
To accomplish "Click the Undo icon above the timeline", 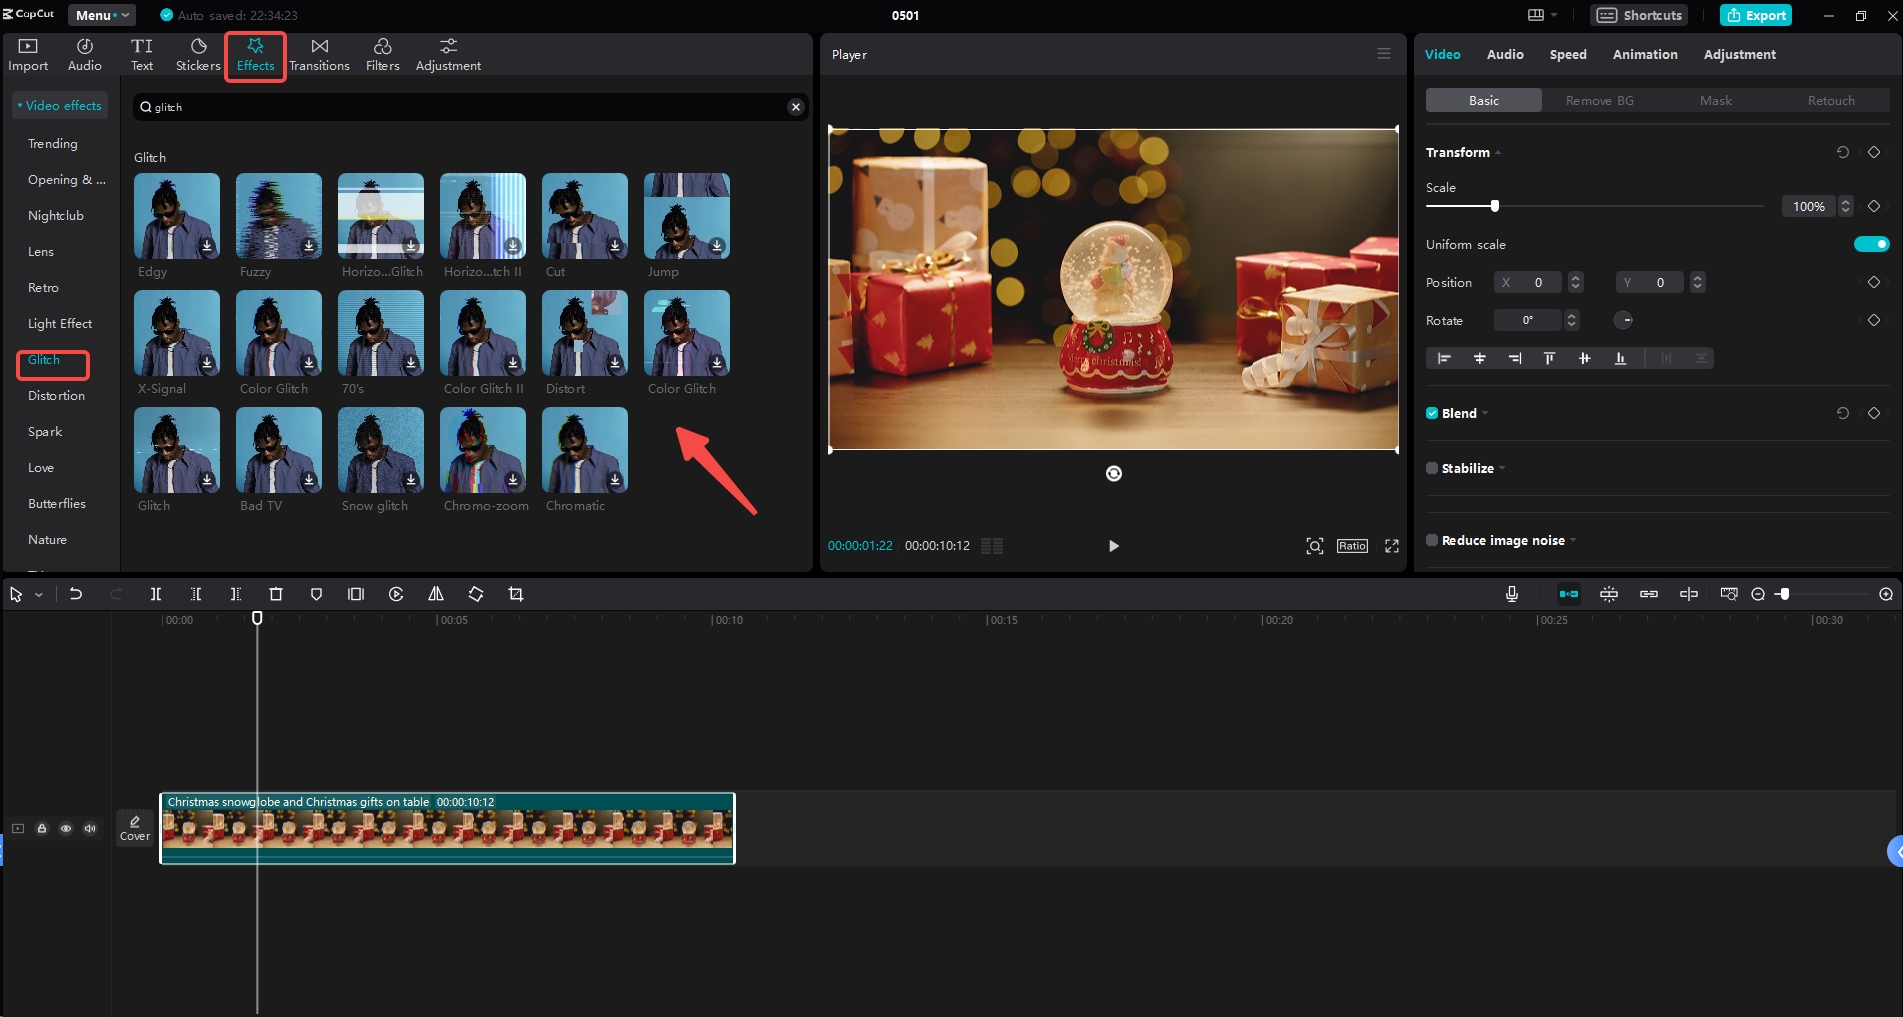I will [77, 594].
